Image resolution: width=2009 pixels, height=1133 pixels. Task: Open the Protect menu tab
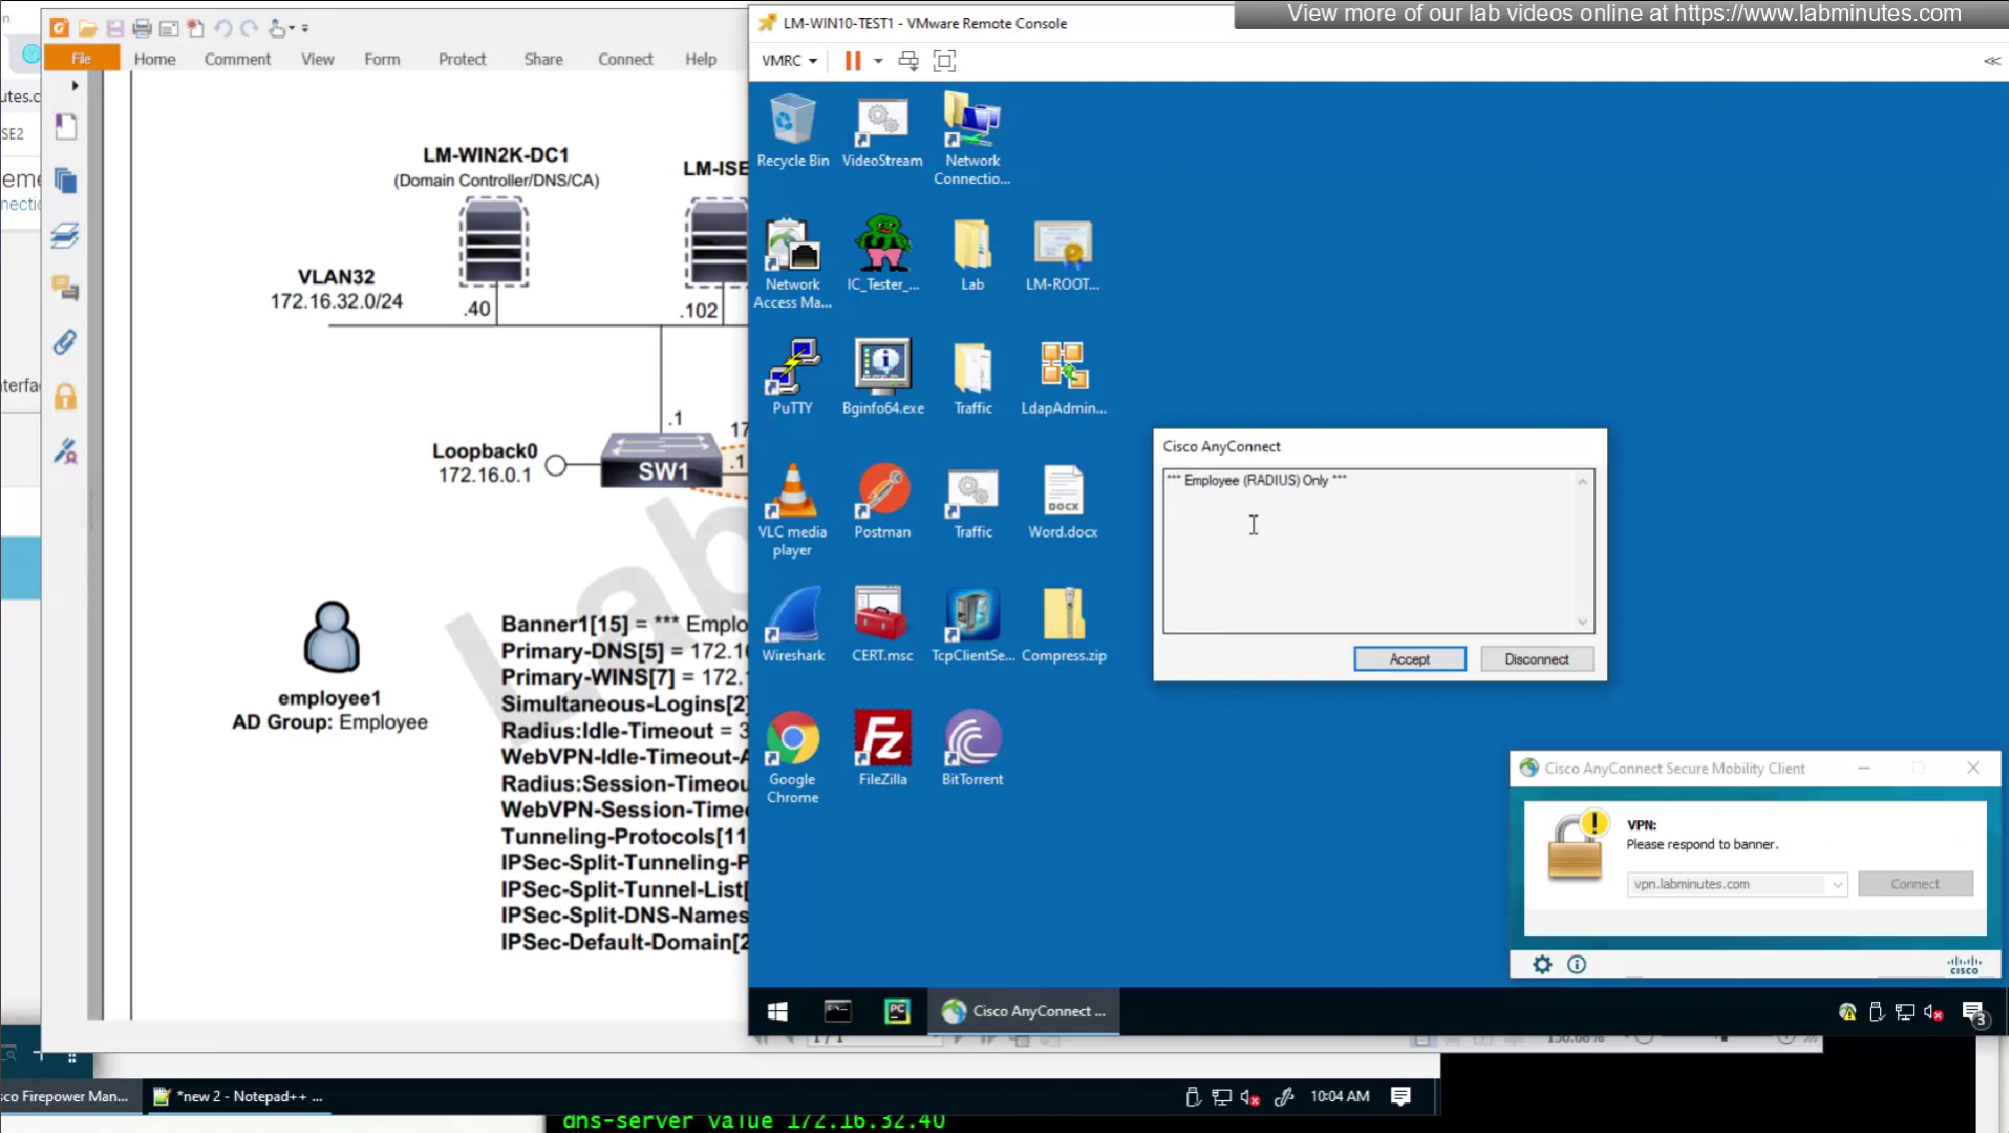point(462,59)
